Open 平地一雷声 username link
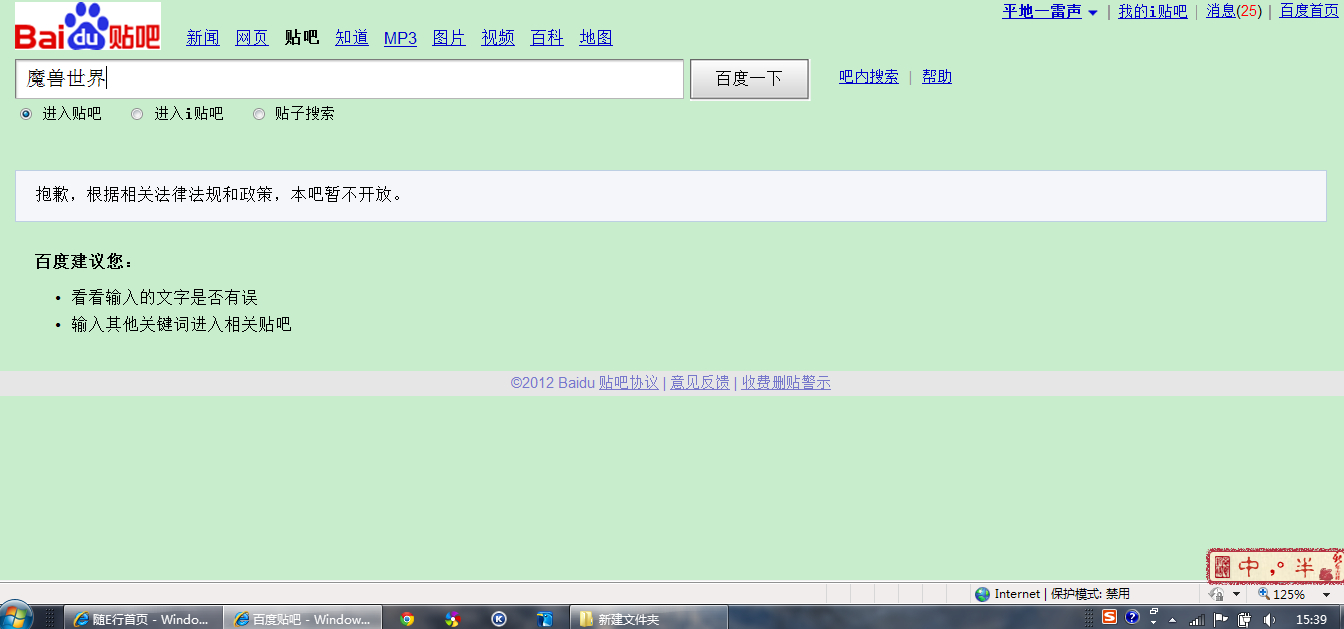This screenshot has height=629, width=1344. [1042, 12]
